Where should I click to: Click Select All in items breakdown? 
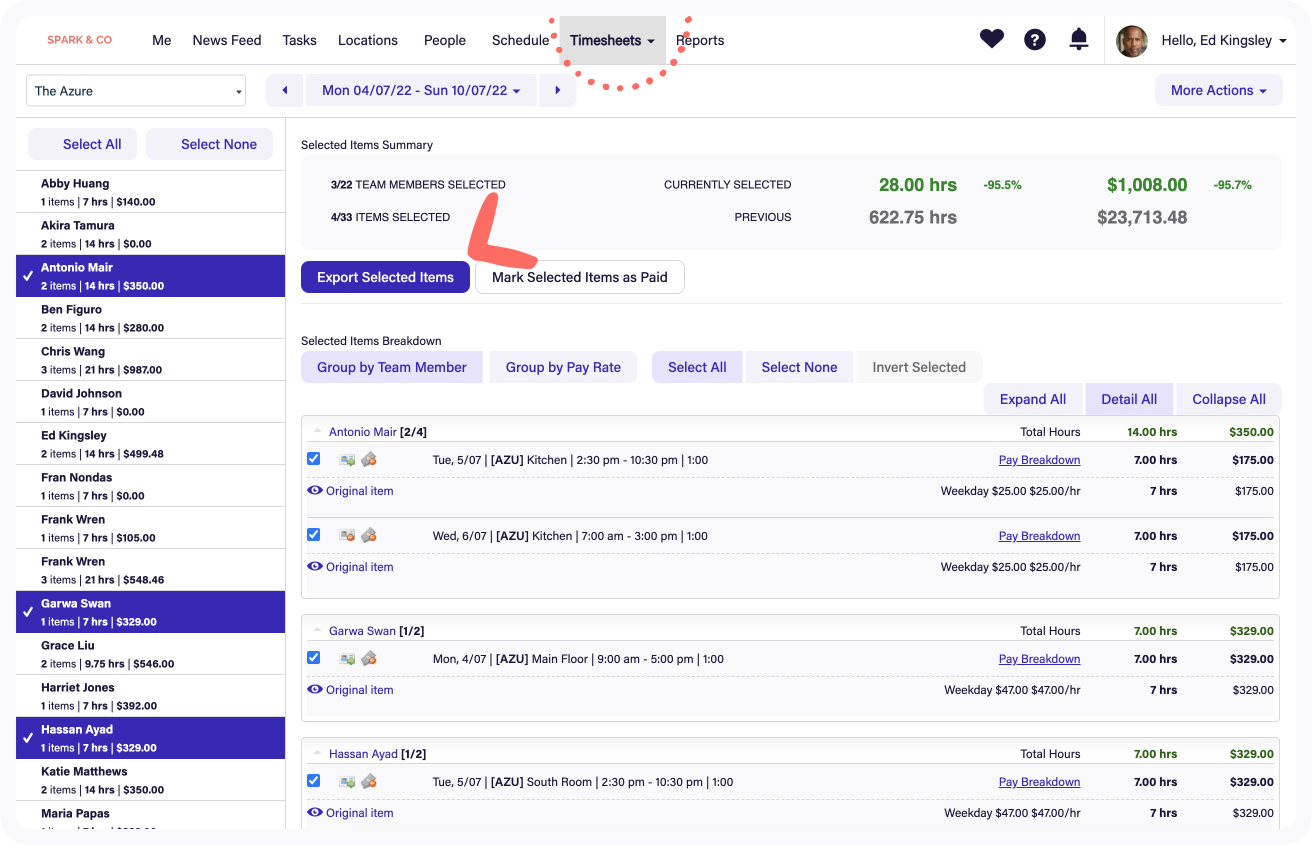pyautogui.click(x=697, y=367)
